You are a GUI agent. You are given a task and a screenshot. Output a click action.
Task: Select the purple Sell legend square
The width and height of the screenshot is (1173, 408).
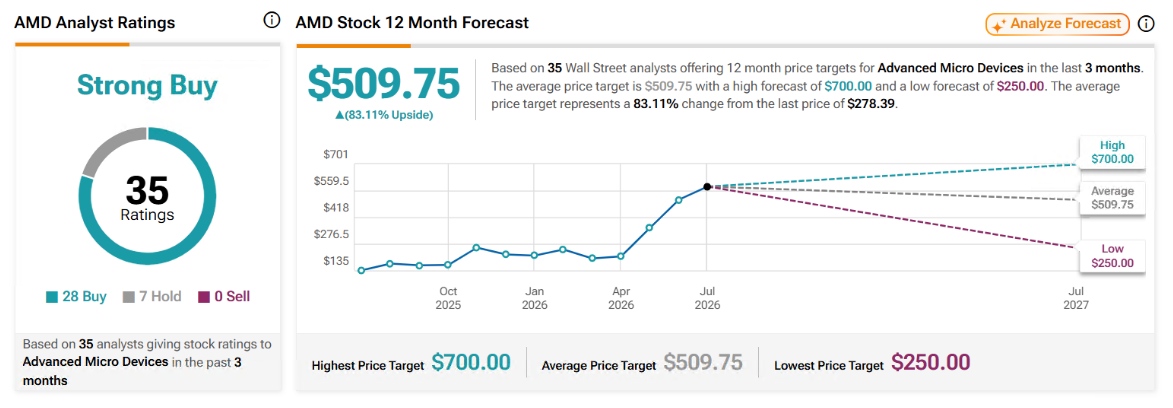tap(204, 297)
